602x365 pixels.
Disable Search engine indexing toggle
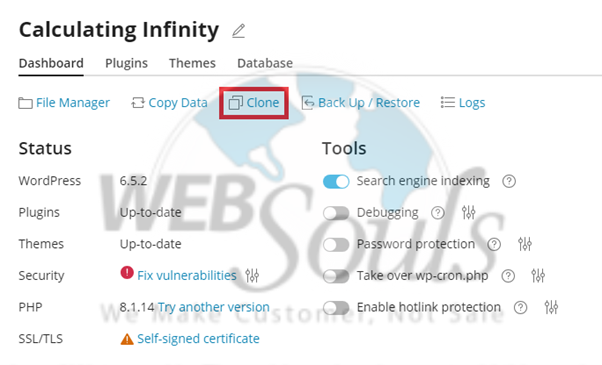pyautogui.click(x=336, y=181)
